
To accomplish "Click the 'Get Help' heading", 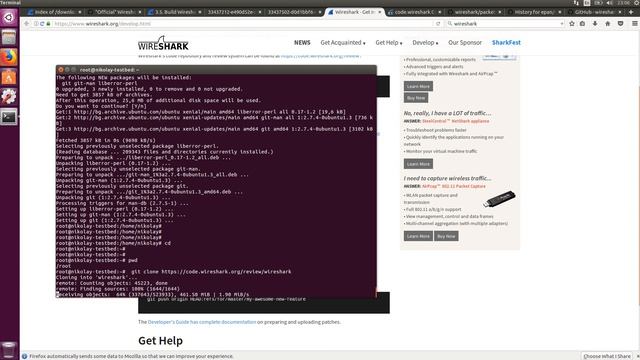I will [160, 340].
